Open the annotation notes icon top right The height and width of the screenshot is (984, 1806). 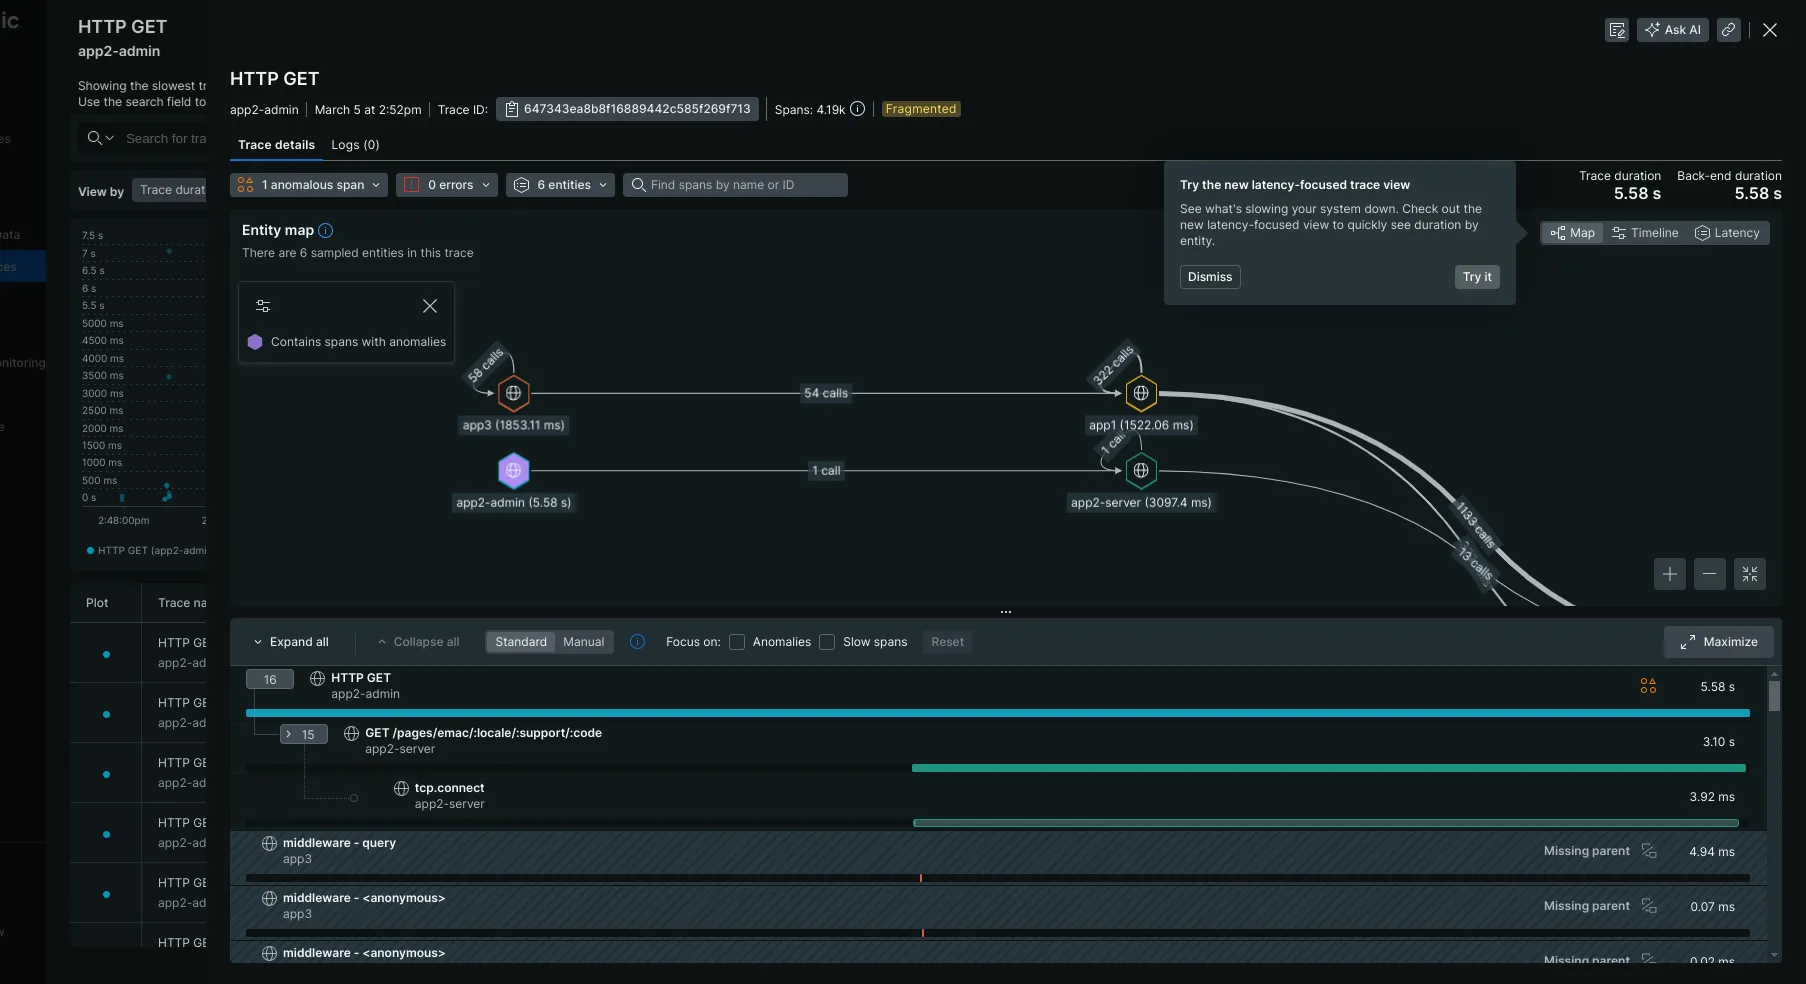1618,30
